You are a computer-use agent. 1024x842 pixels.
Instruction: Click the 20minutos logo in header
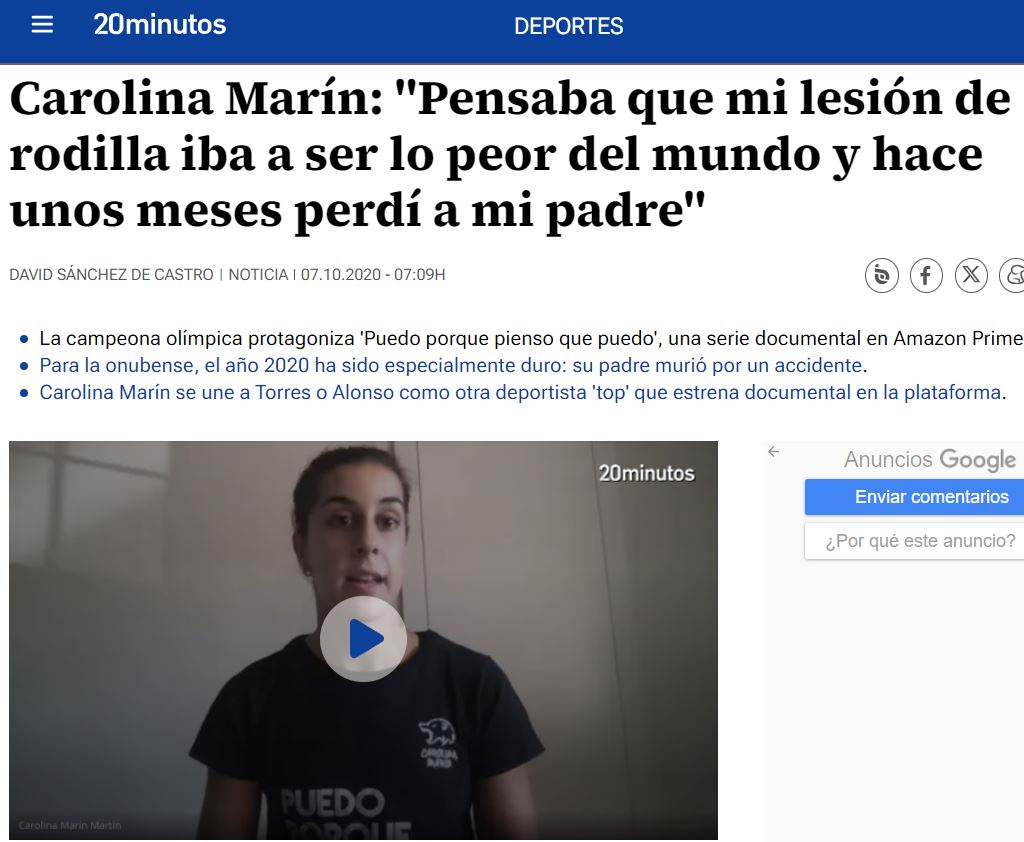point(160,25)
